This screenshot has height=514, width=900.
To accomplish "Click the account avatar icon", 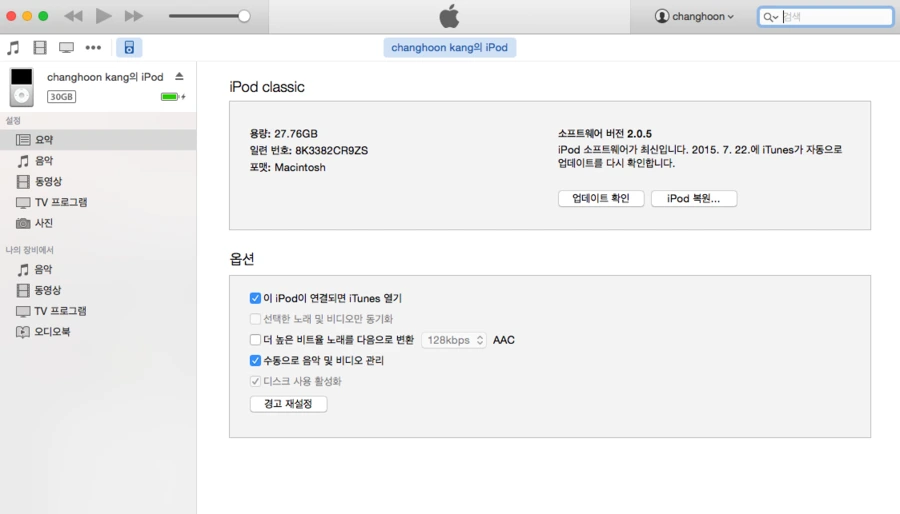I will tap(662, 16).
